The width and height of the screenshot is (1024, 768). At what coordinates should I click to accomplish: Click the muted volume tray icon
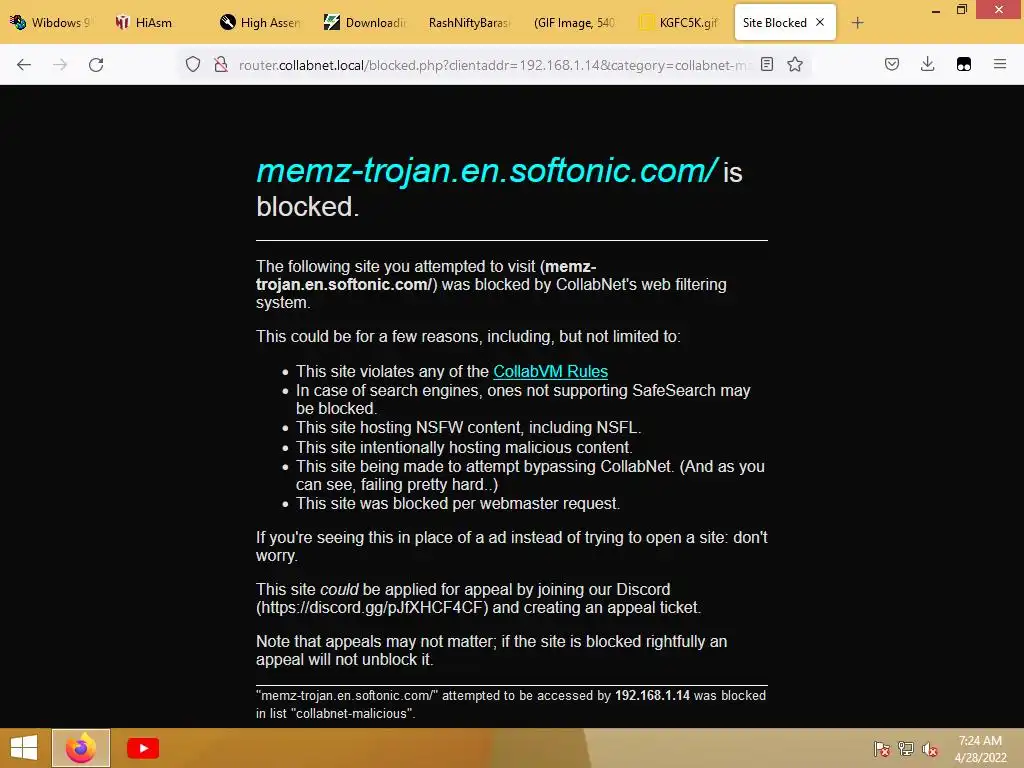(x=930, y=749)
